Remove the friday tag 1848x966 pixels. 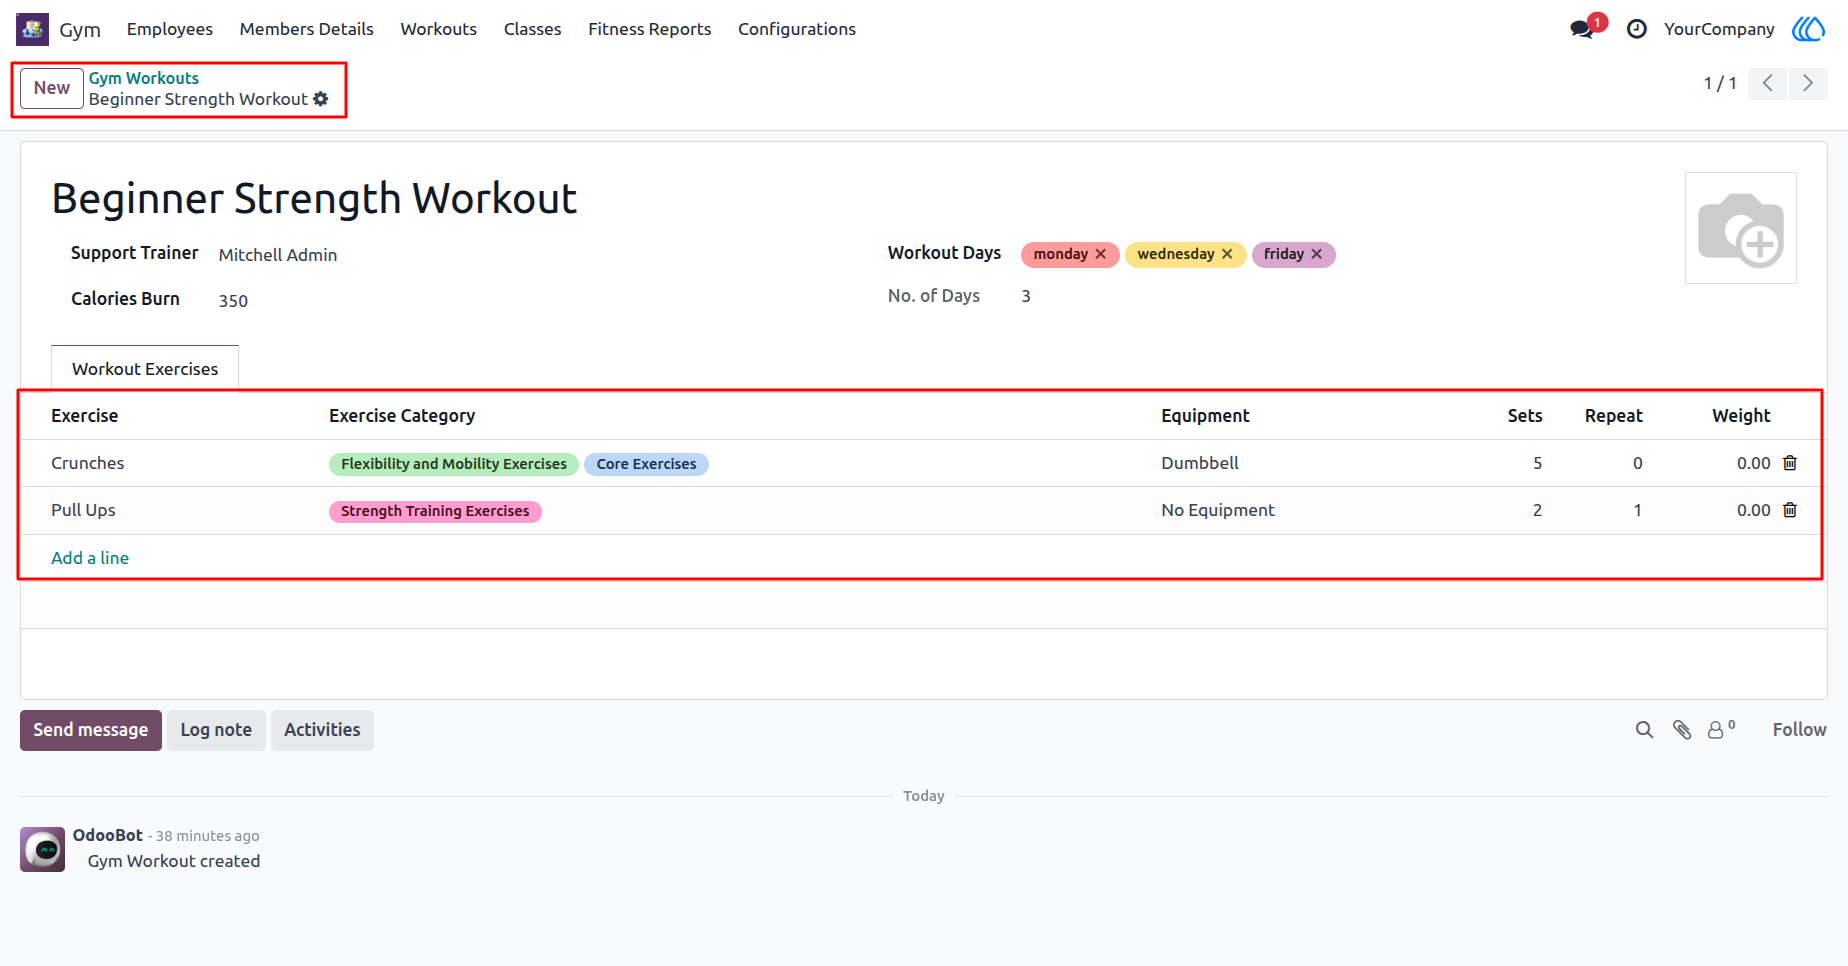pyautogui.click(x=1317, y=254)
